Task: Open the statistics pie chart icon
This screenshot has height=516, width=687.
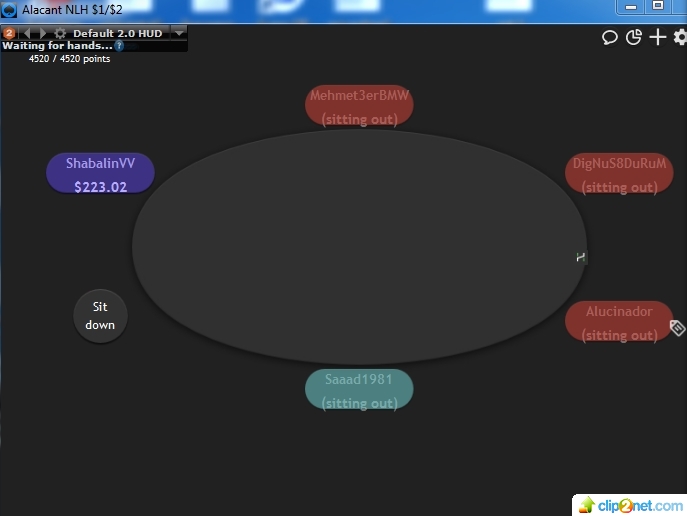Action: point(634,38)
